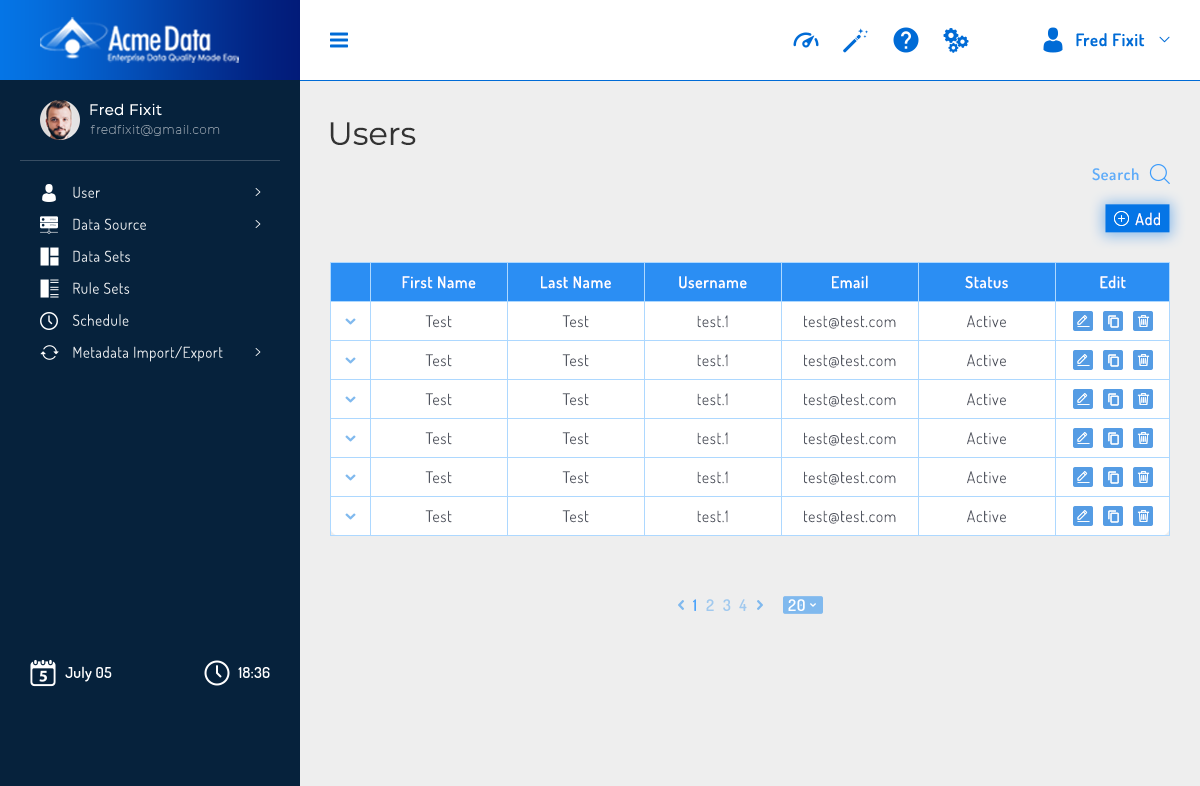Click Fred Fixit's sidebar profile photo

(x=60, y=120)
